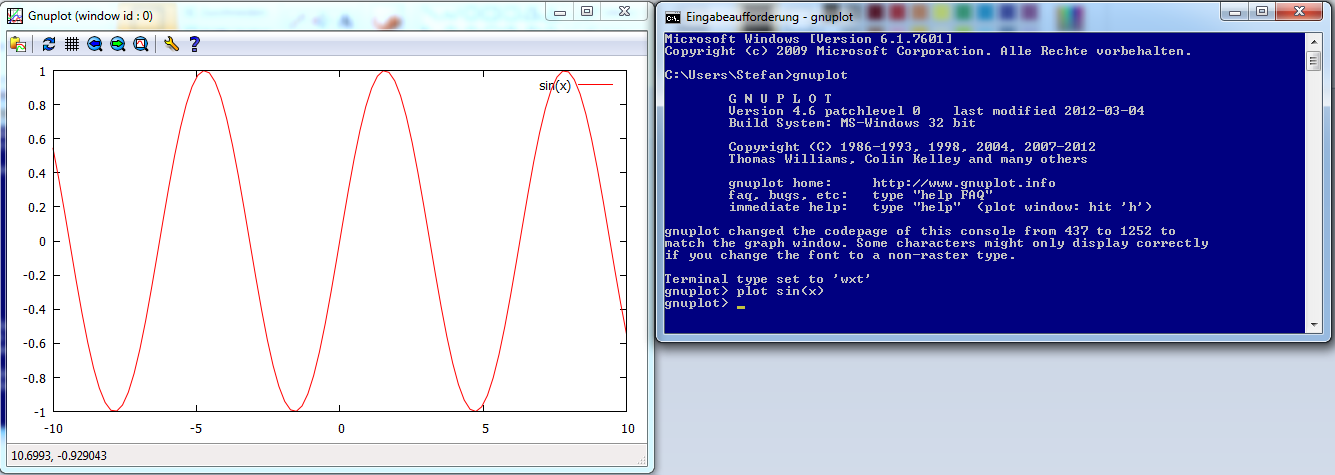This screenshot has height=475, width=1335.
Task: Click the console vertical scrollbar thumb
Action: 1313,61
